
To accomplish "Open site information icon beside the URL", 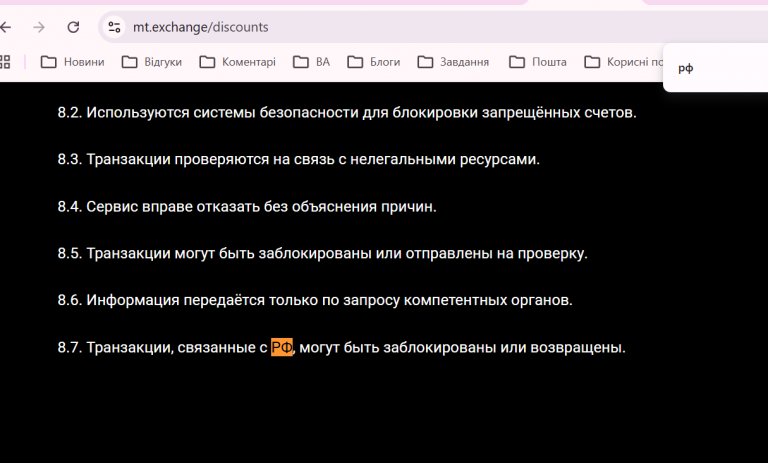I will click(x=114, y=27).
